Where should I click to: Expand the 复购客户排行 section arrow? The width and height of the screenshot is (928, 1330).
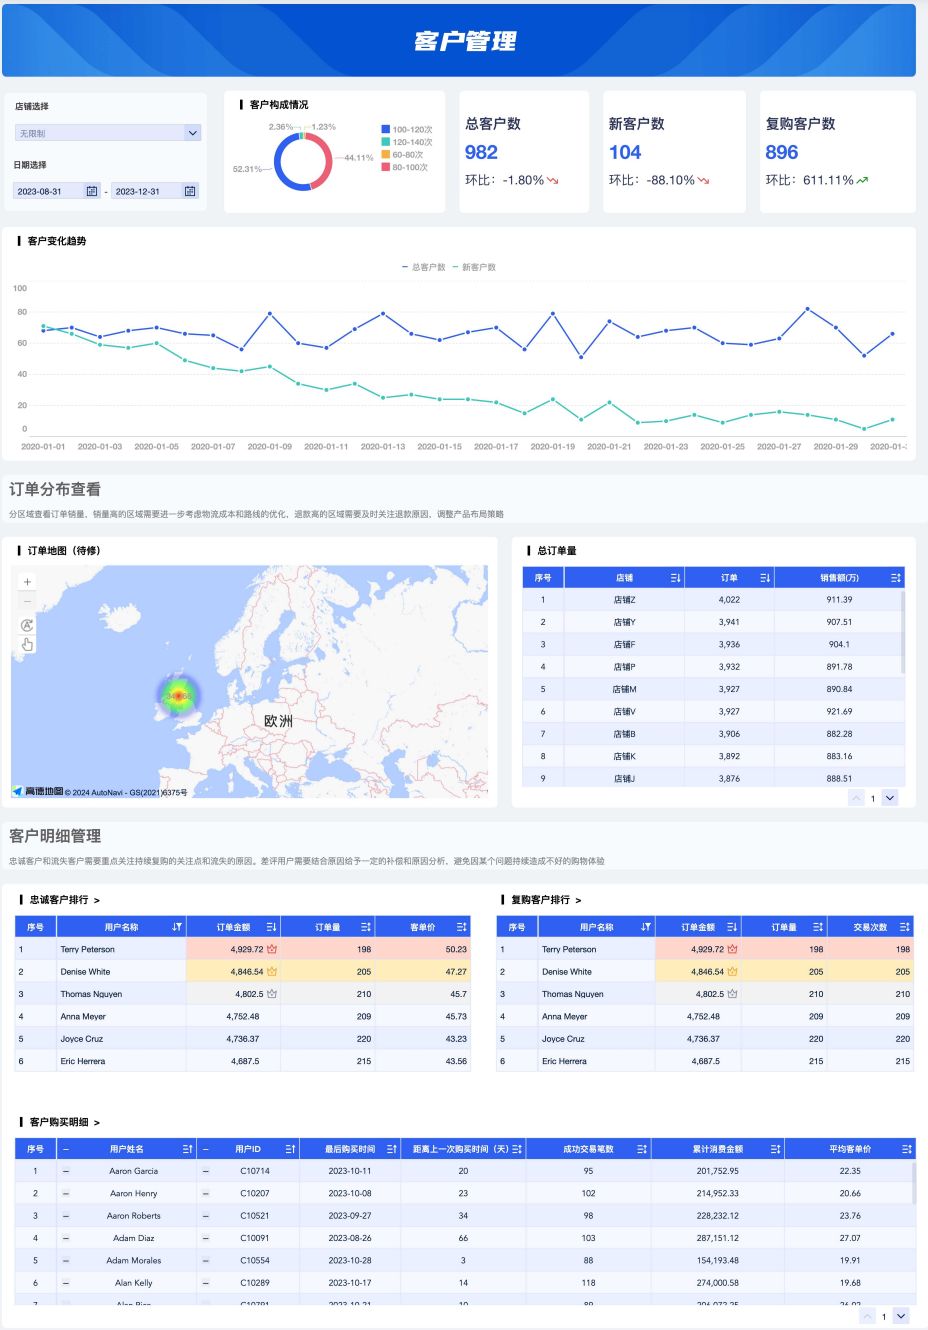(578, 900)
